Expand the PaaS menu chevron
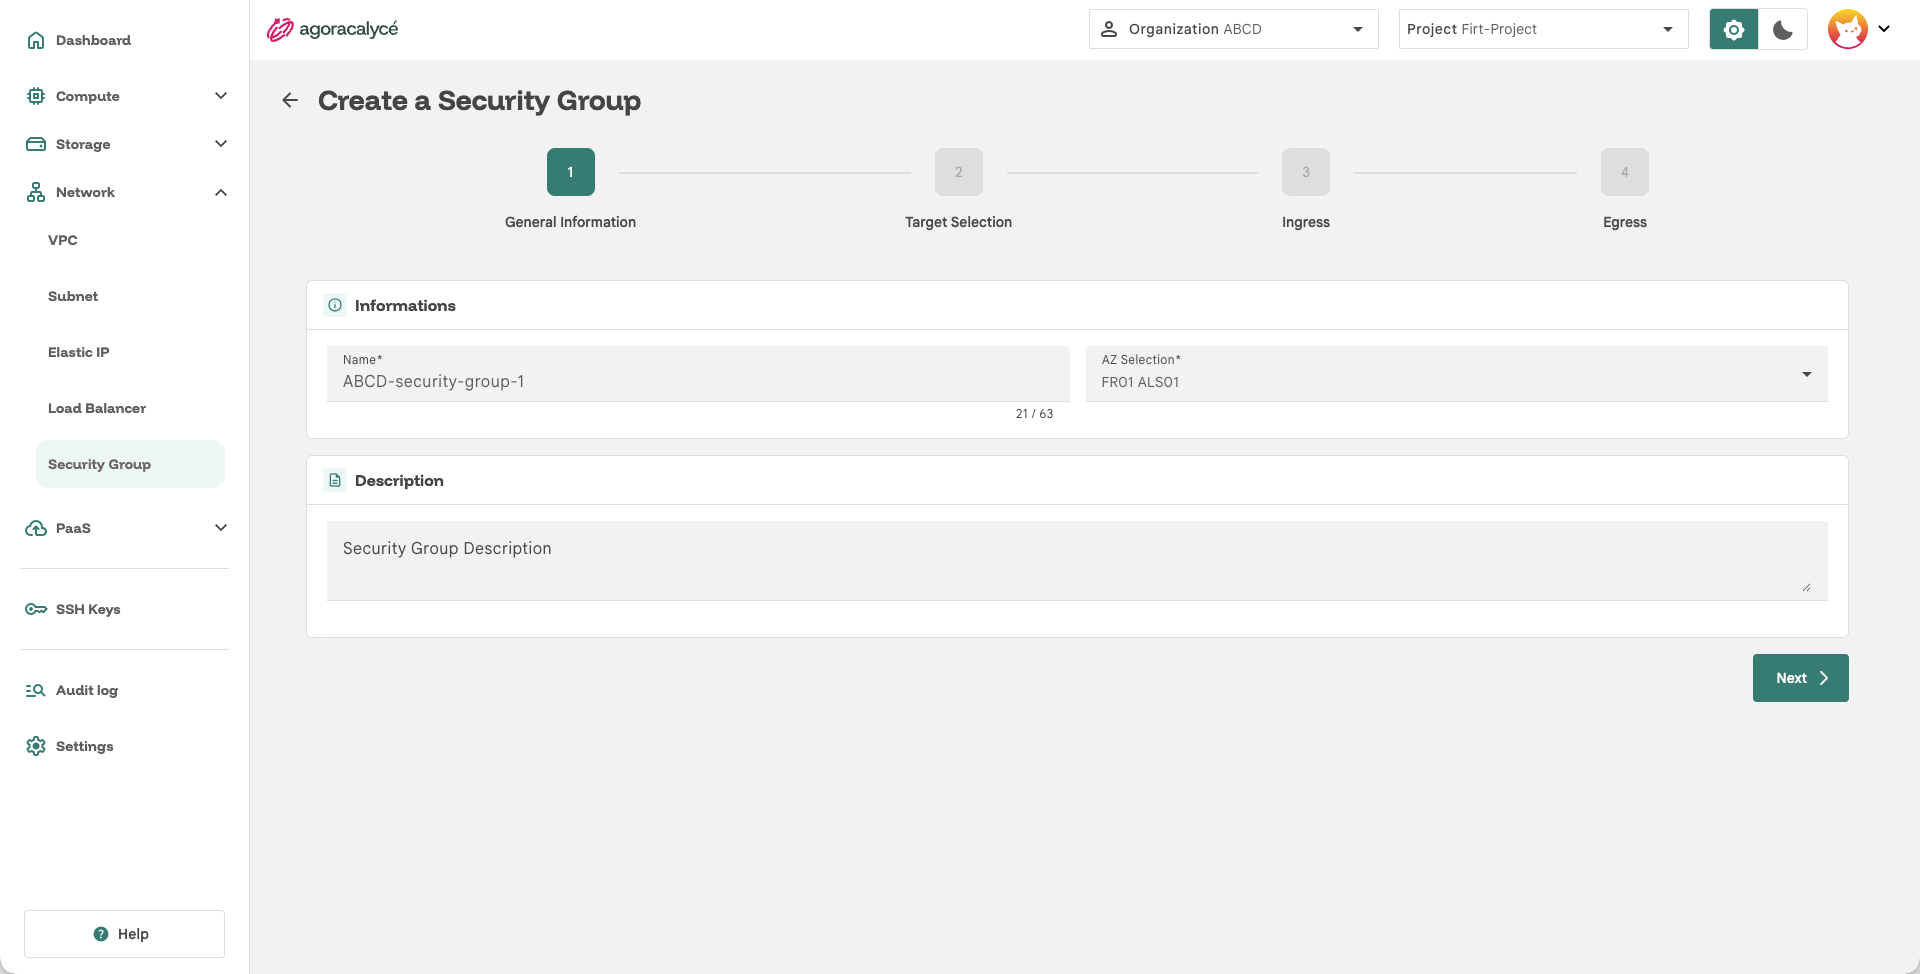This screenshot has width=1920, height=974. coord(221,528)
